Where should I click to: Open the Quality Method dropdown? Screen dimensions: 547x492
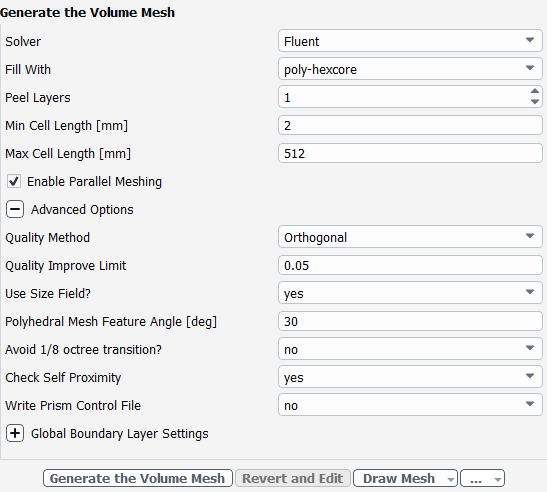pyautogui.click(x=410, y=237)
